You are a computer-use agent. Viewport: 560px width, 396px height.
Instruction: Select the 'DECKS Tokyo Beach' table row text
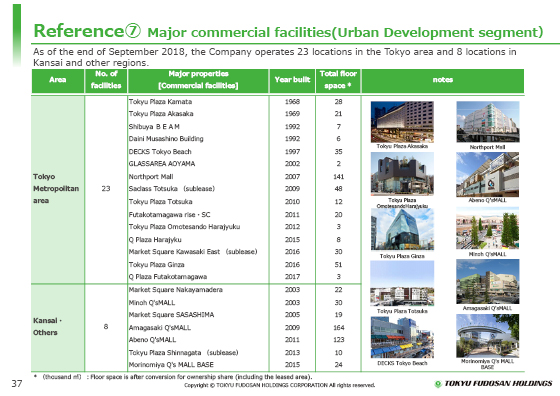[160, 152]
